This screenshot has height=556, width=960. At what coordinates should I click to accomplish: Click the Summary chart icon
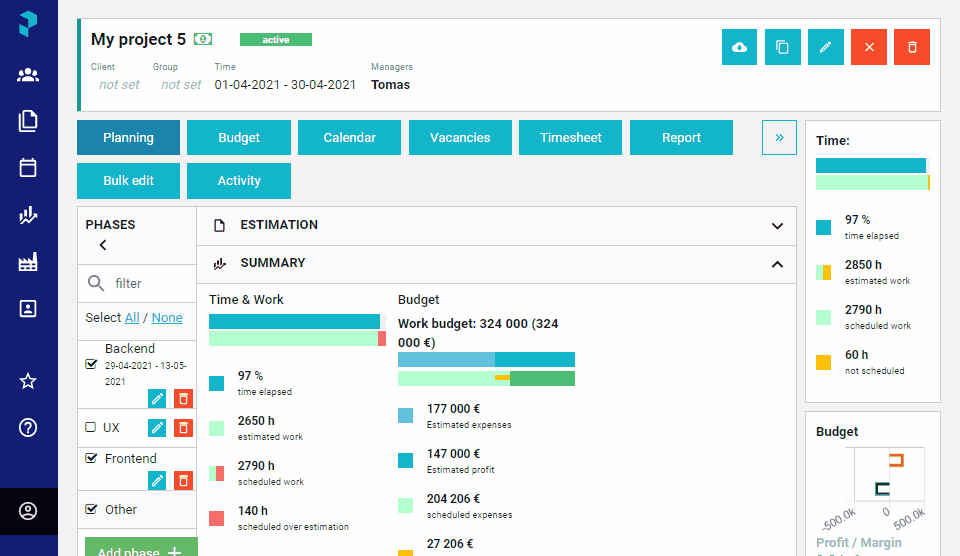219,263
